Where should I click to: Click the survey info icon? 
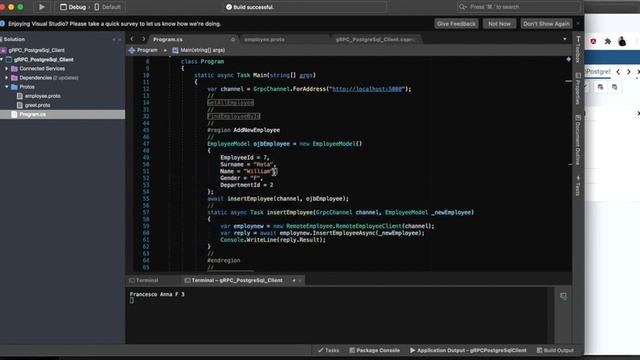pyautogui.click(x=2, y=24)
